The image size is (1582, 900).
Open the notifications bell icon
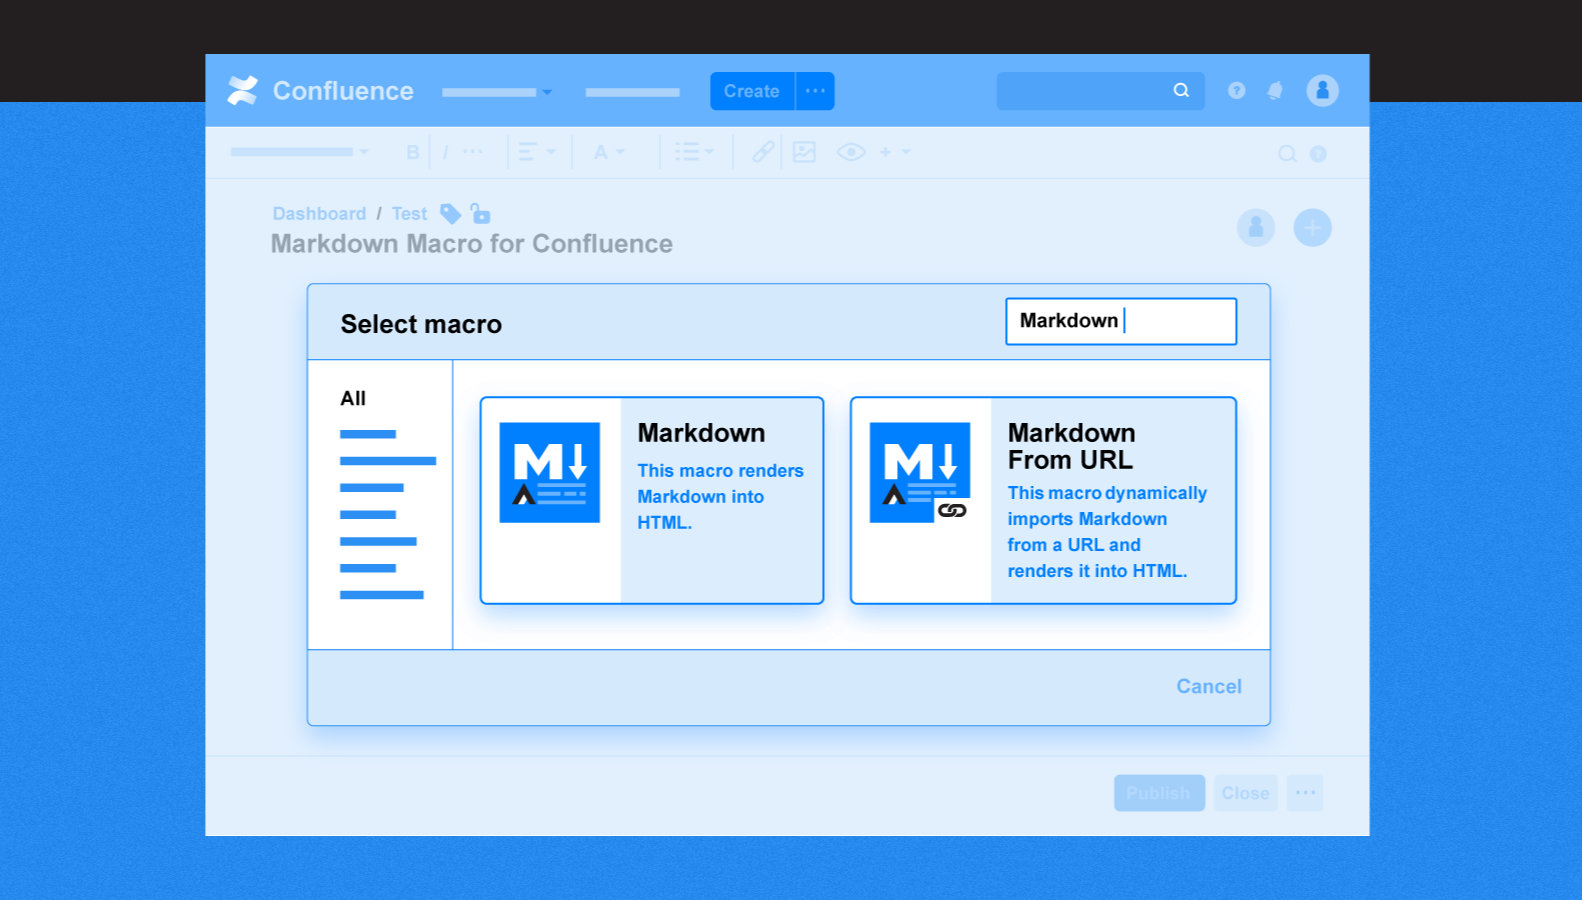(x=1275, y=91)
